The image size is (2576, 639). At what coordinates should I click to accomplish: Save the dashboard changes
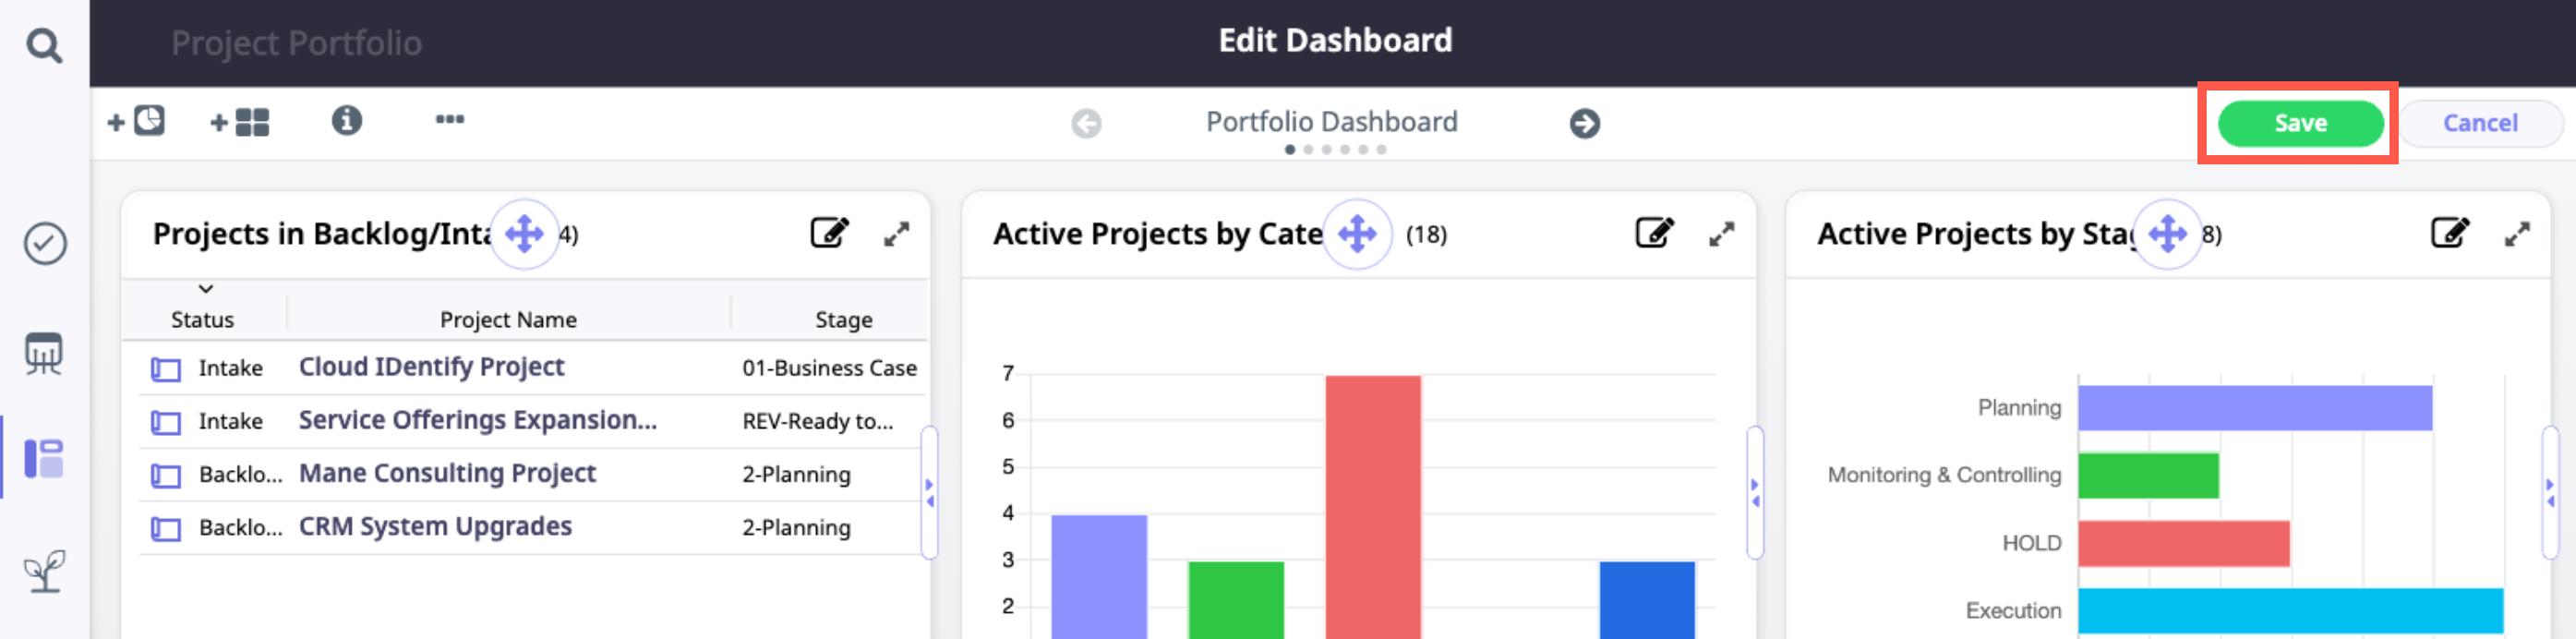(x=2300, y=123)
